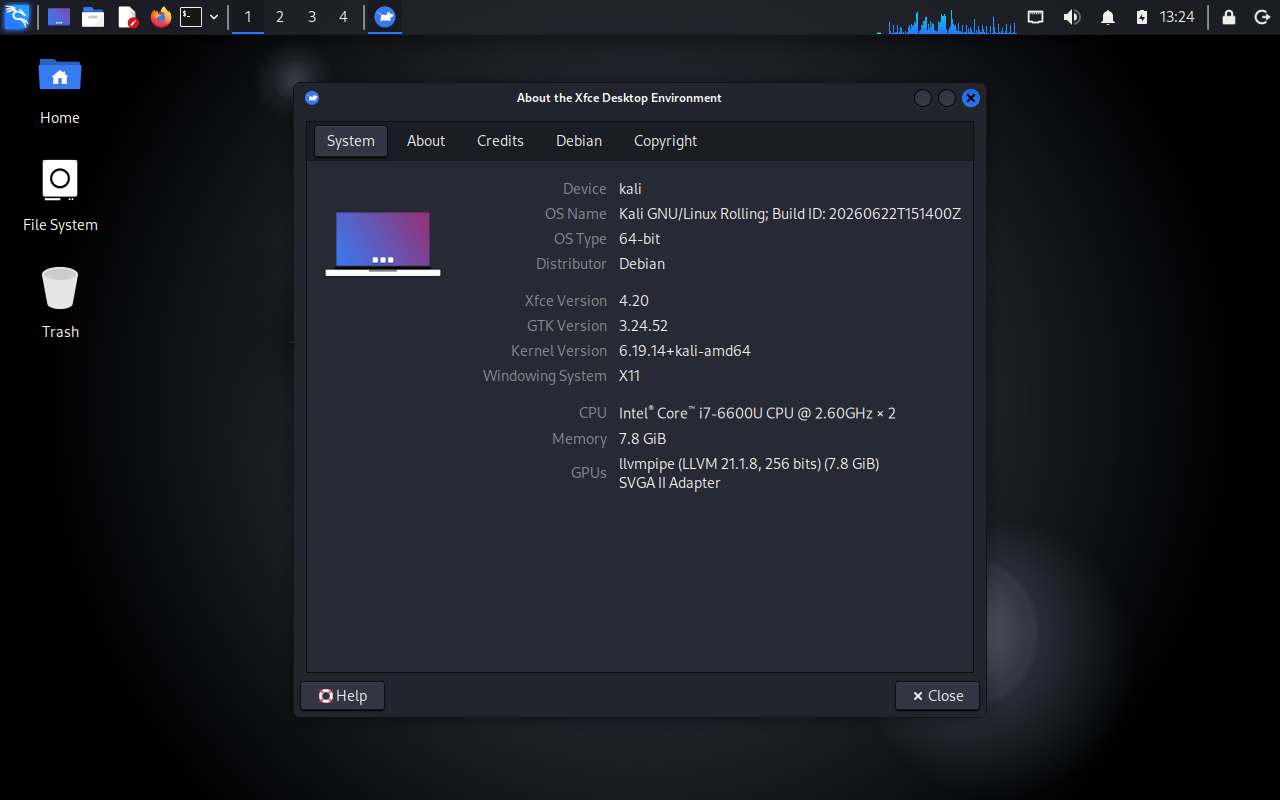Select the System tab
1280x800 pixels.
[351, 141]
